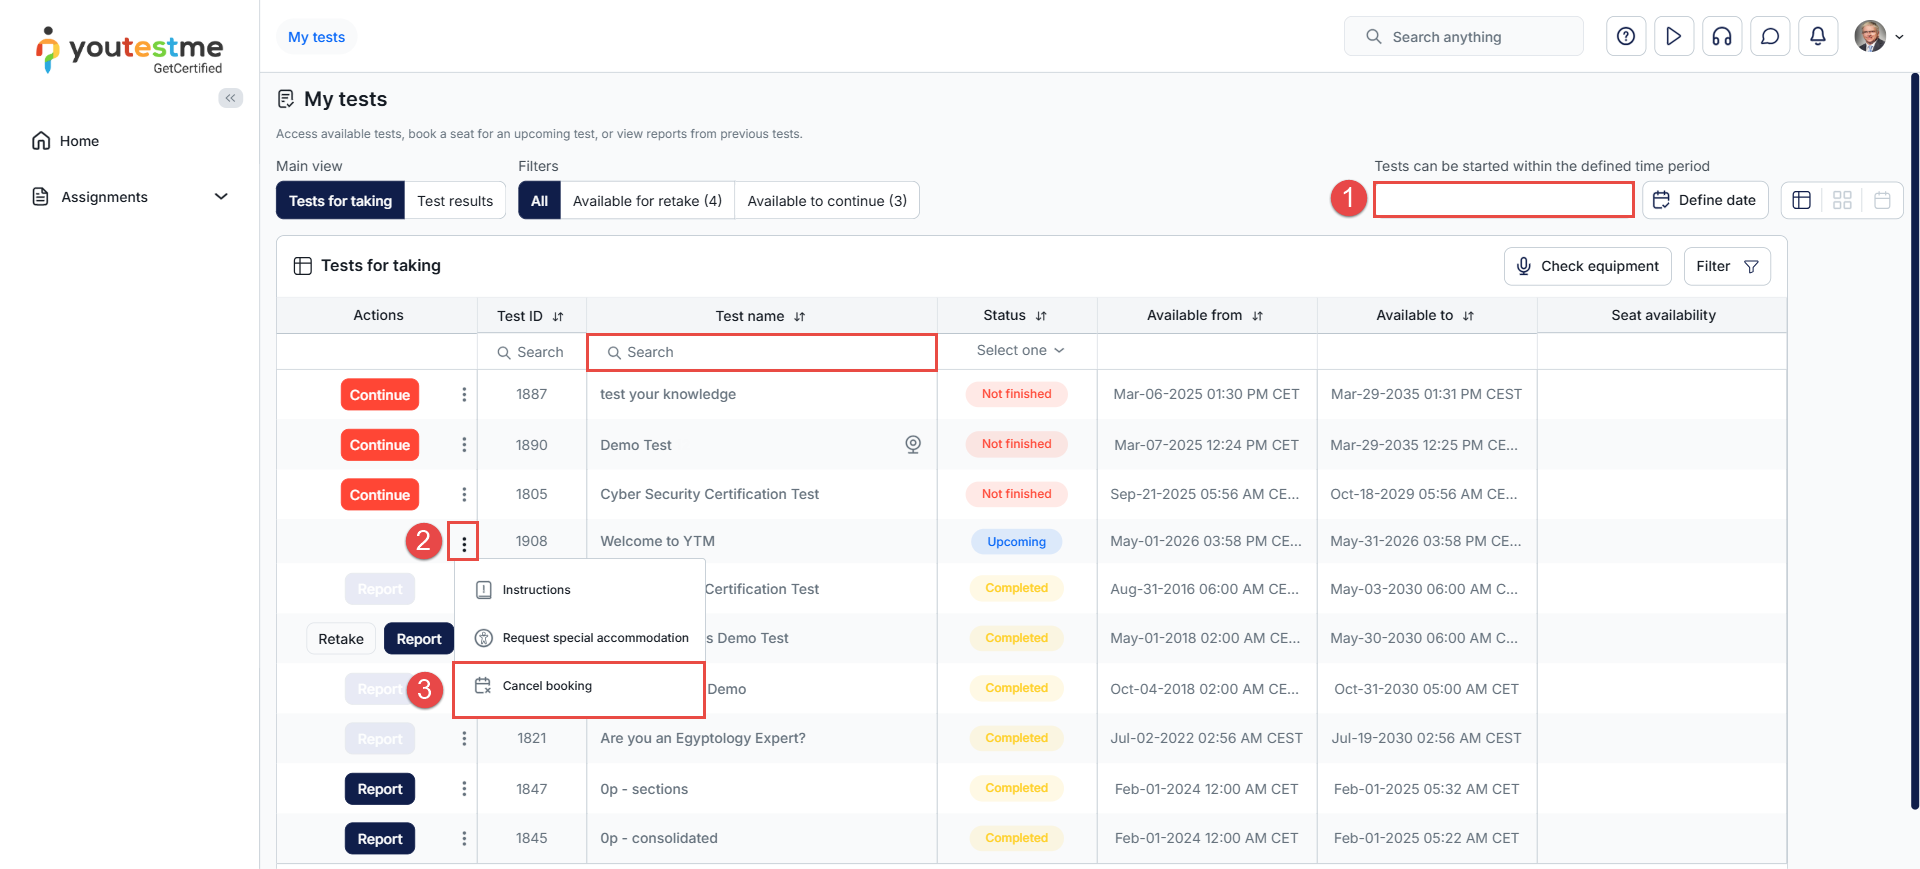Choose Cancel booking from the context menu
1920x869 pixels.
click(547, 686)
